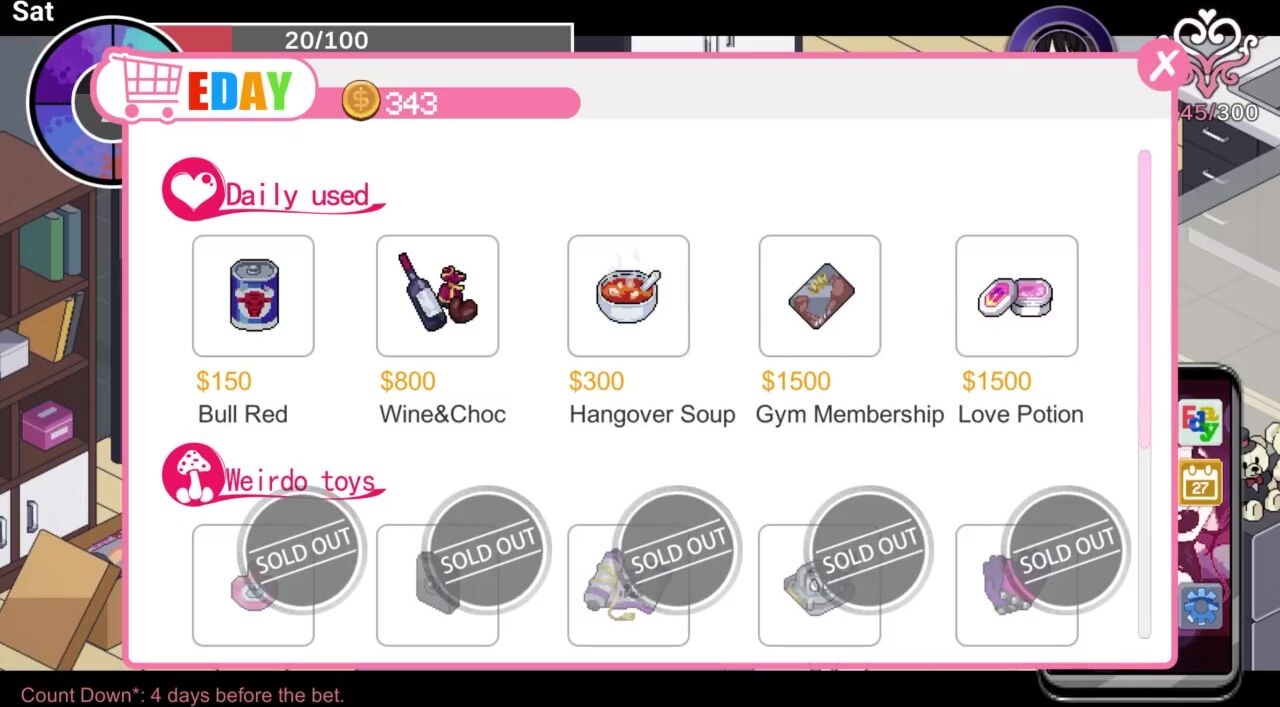
Task: Click the $1500 Gym Membership price
Action: (796, 381)
